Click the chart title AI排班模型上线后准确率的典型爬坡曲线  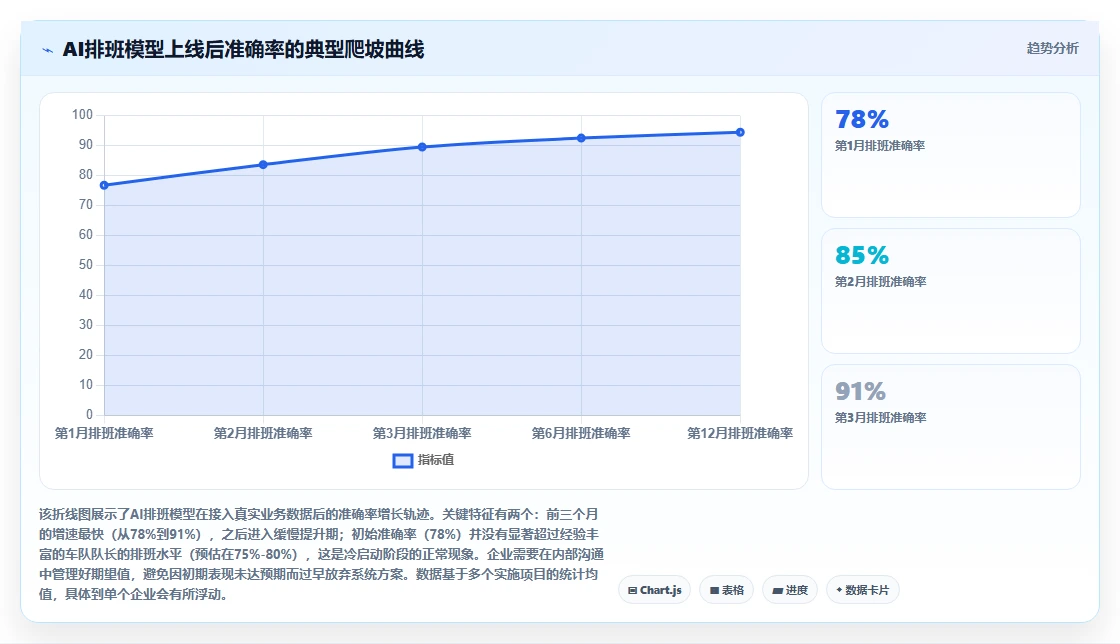coord(244,49)
